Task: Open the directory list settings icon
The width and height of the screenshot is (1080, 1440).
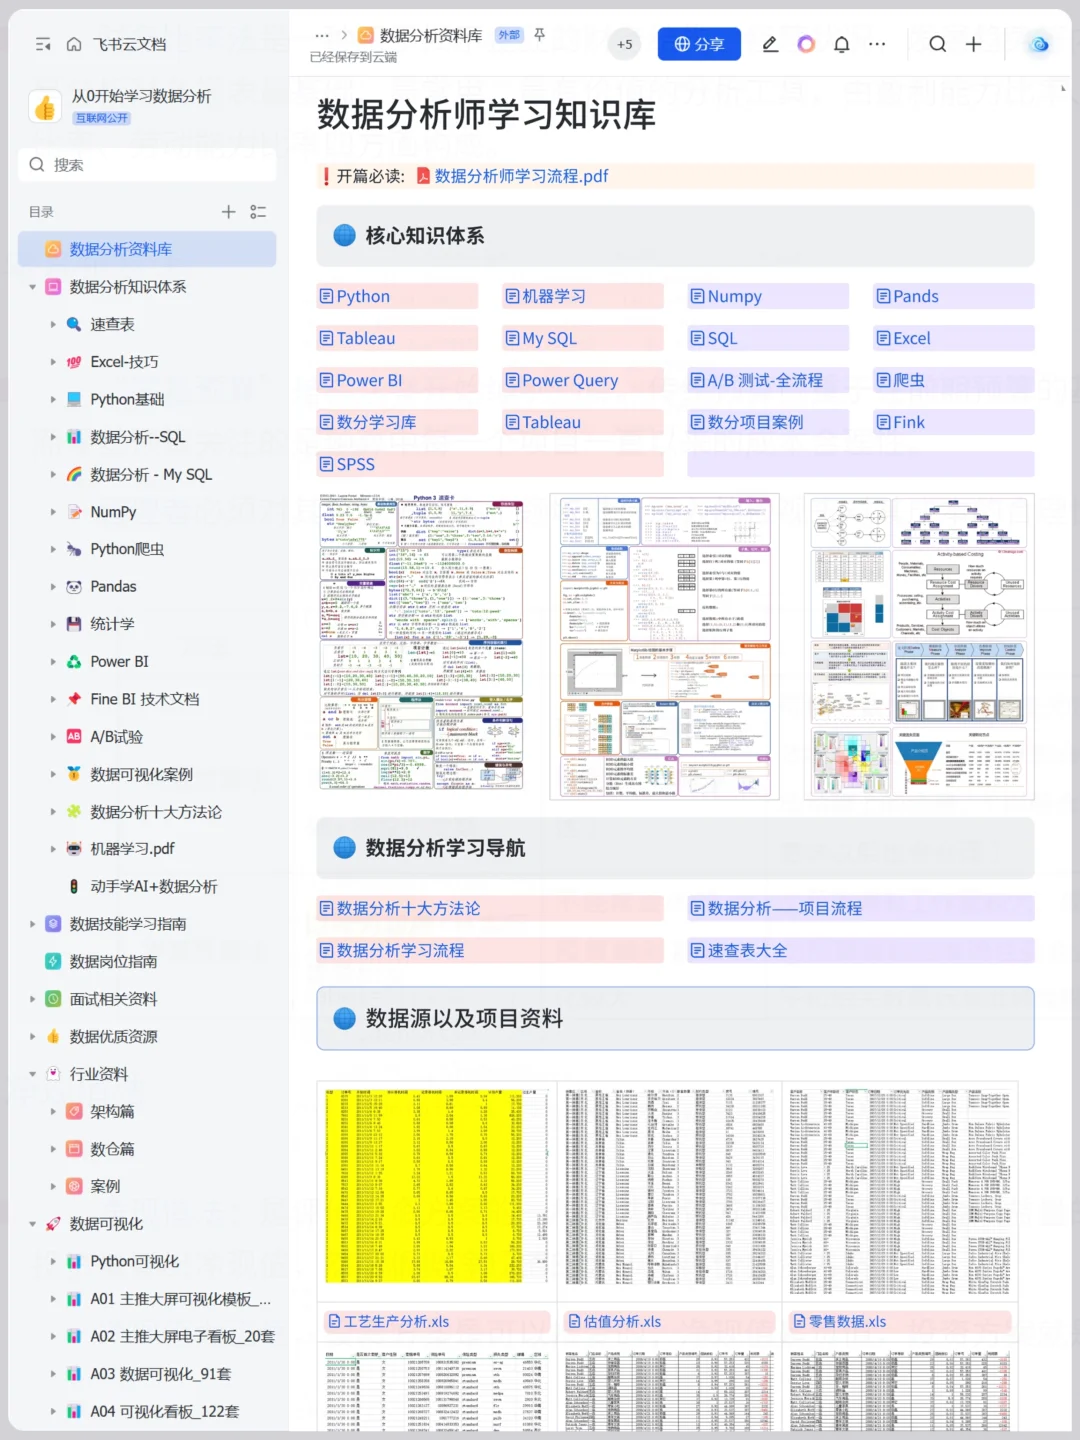Action: [x=258, y=212]
